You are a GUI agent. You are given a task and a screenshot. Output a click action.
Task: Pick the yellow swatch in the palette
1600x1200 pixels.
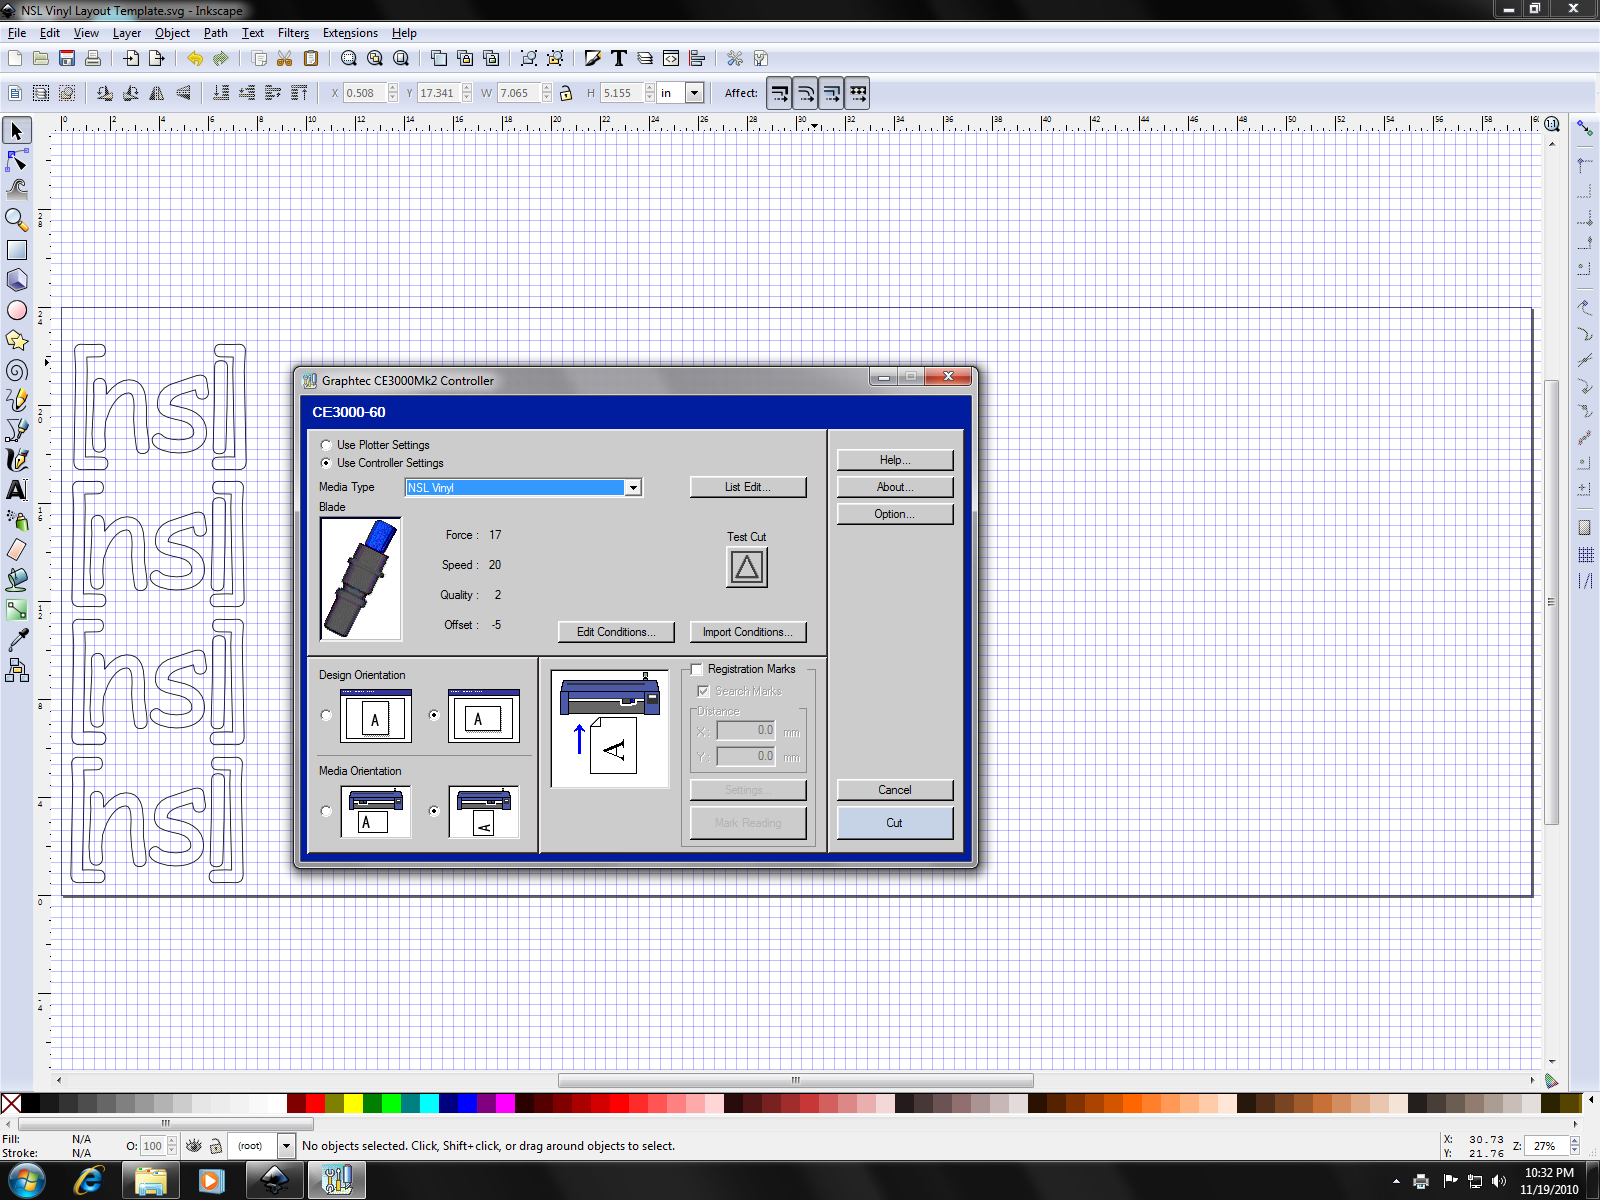pos(353,1103)
